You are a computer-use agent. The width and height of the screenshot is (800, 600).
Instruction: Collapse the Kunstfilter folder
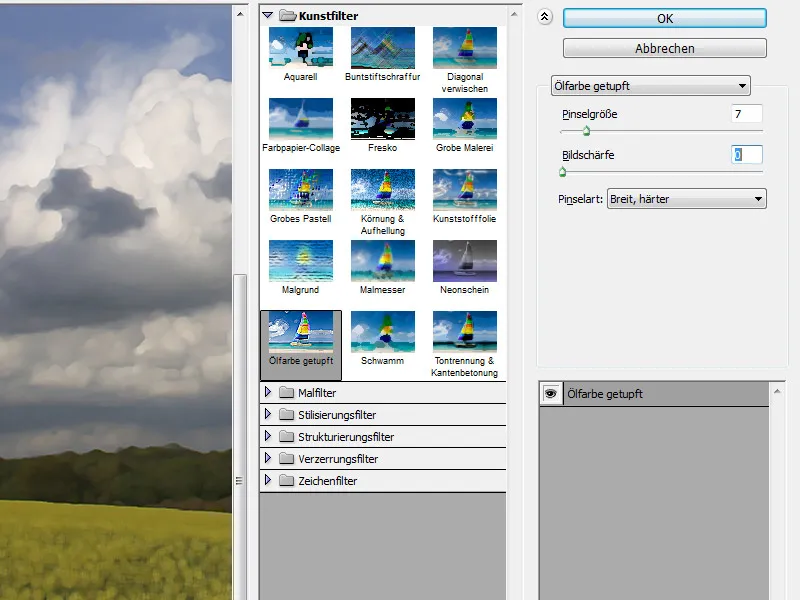click(x=266, y=16)
